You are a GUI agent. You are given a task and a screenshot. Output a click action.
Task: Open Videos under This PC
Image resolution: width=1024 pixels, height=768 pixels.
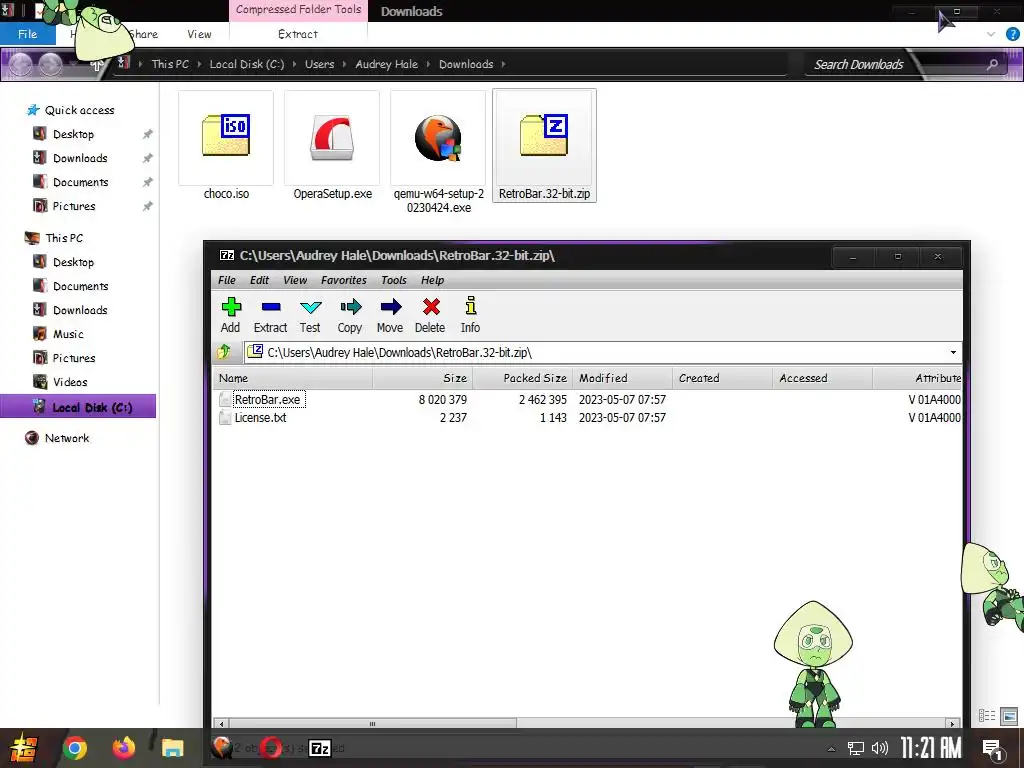coord(70,382)
